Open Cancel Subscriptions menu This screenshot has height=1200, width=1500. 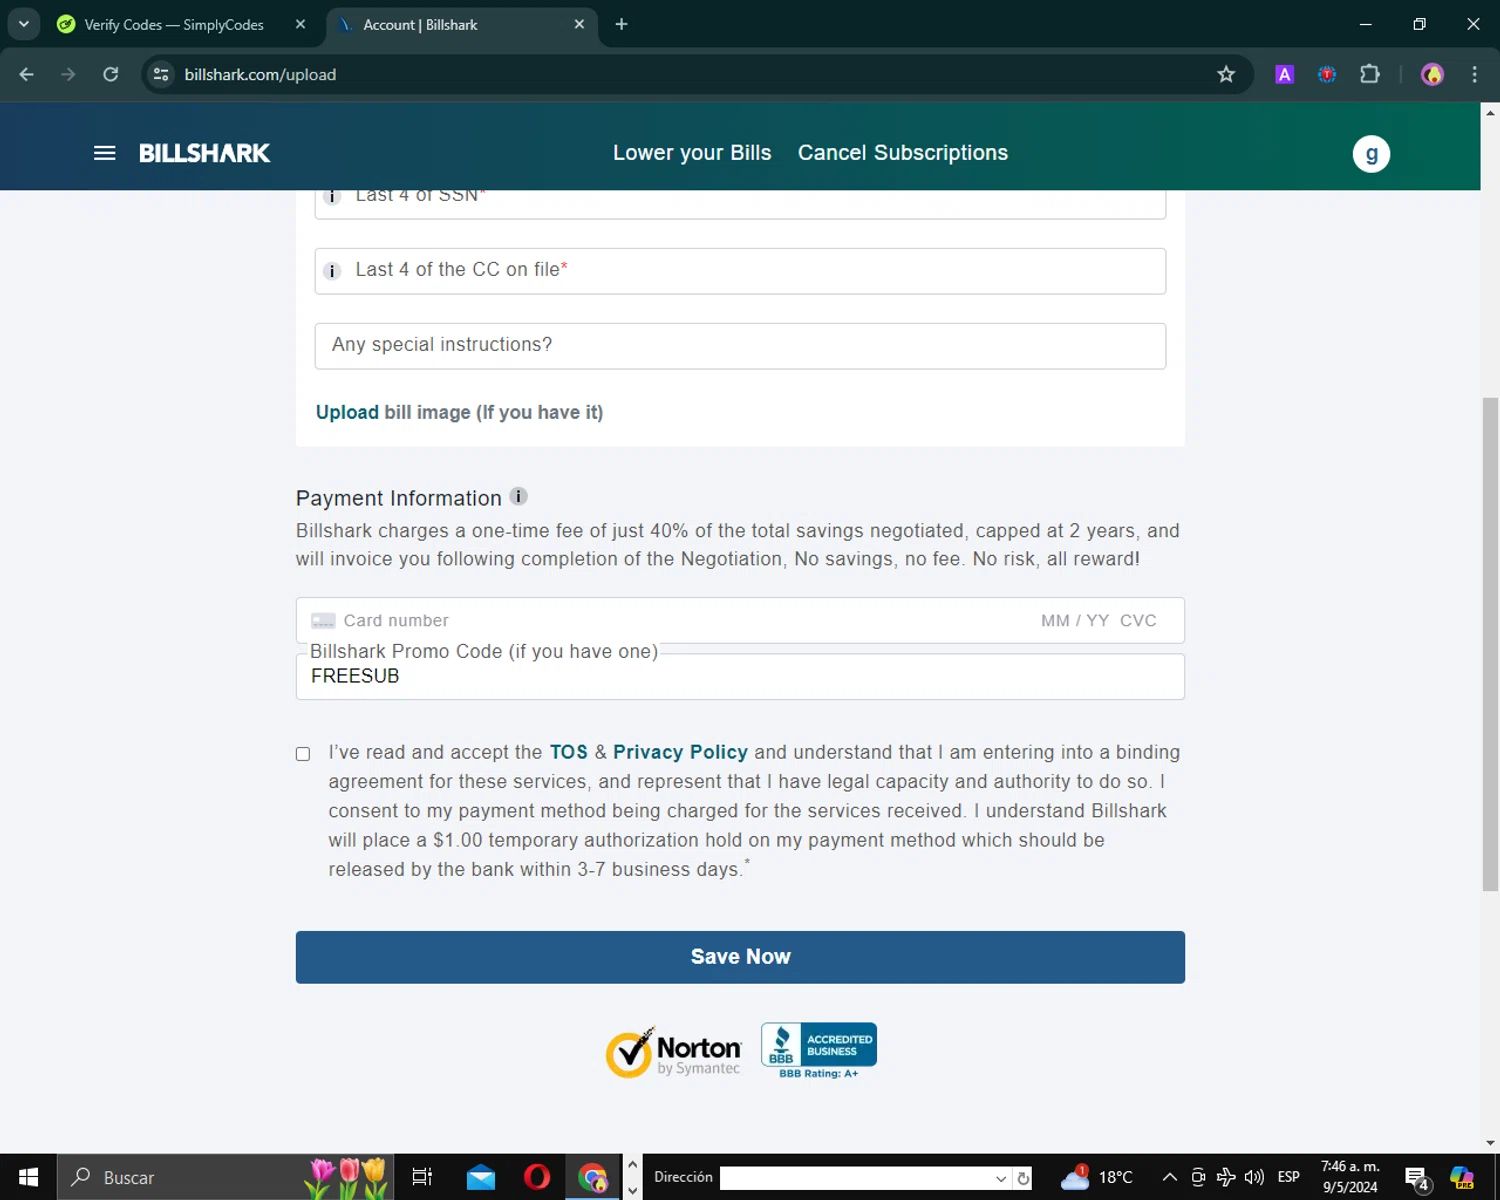pyautogui.click(x=903, y=153)
